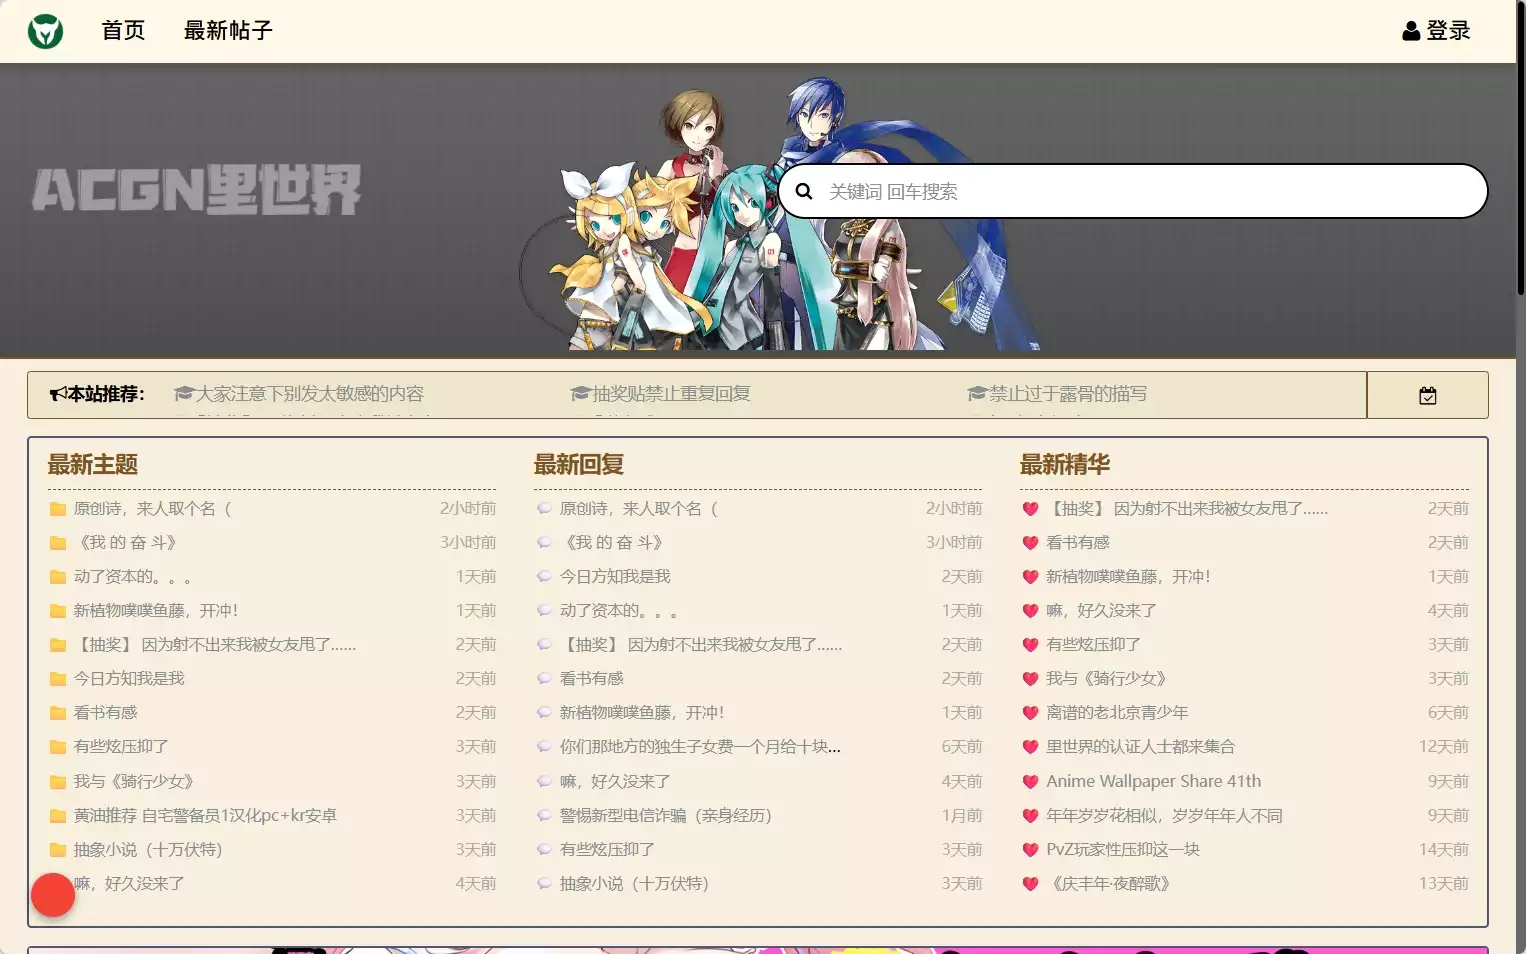Click speech bubble icon beside 嘛,好久没来了 in 最新回复
1526x954 pixels.
coord(544,782)
